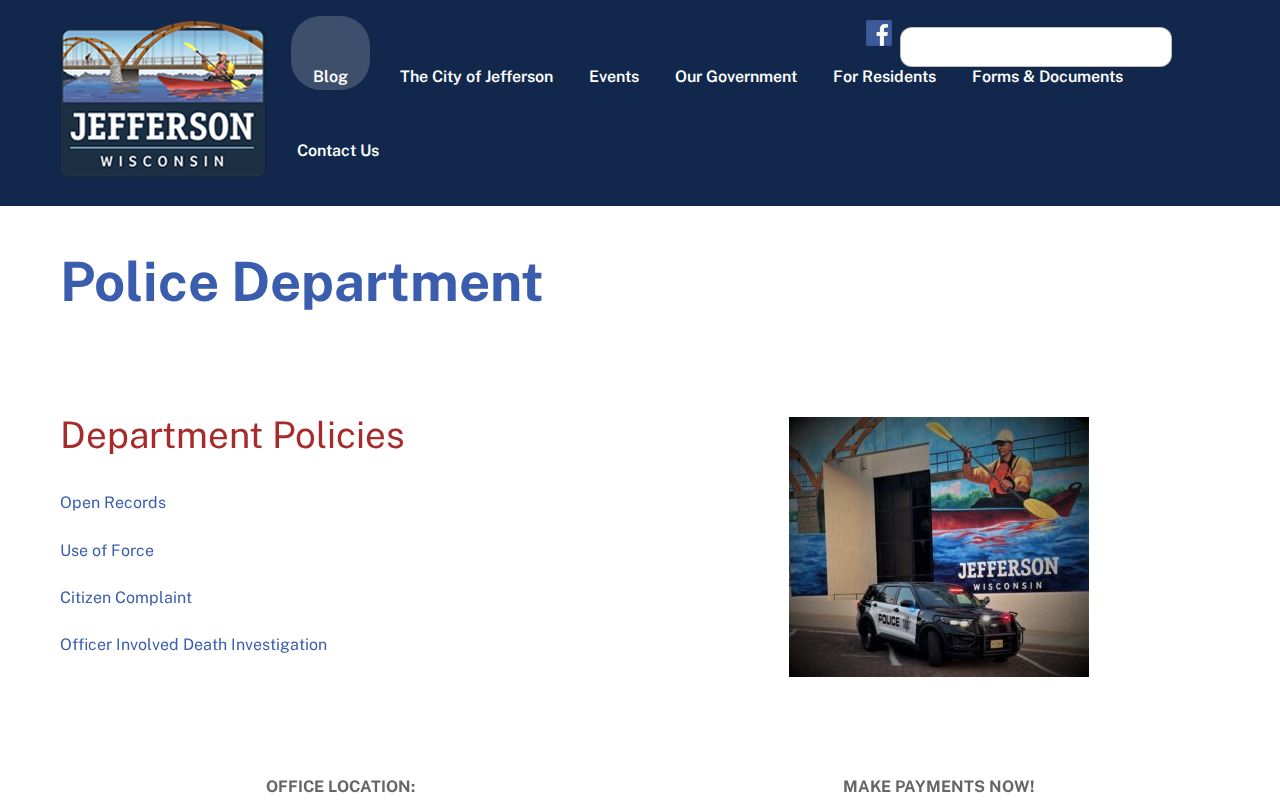Open The City of Jefferson menu

(x=476, y=77)
